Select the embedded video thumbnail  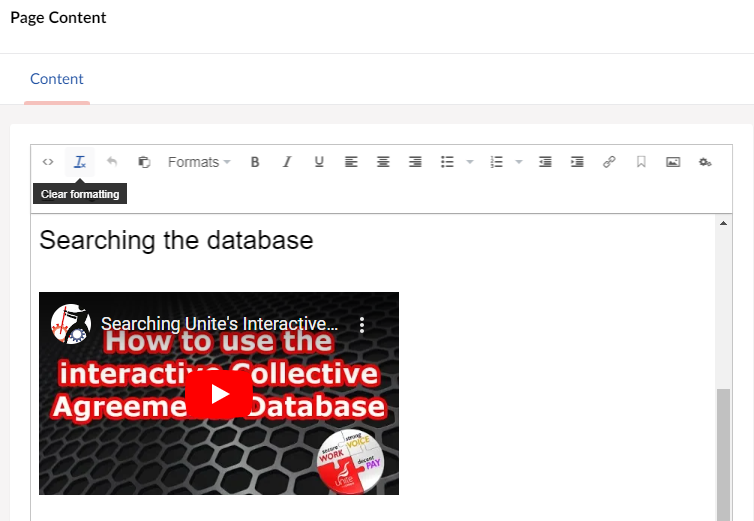coord(219,394)
